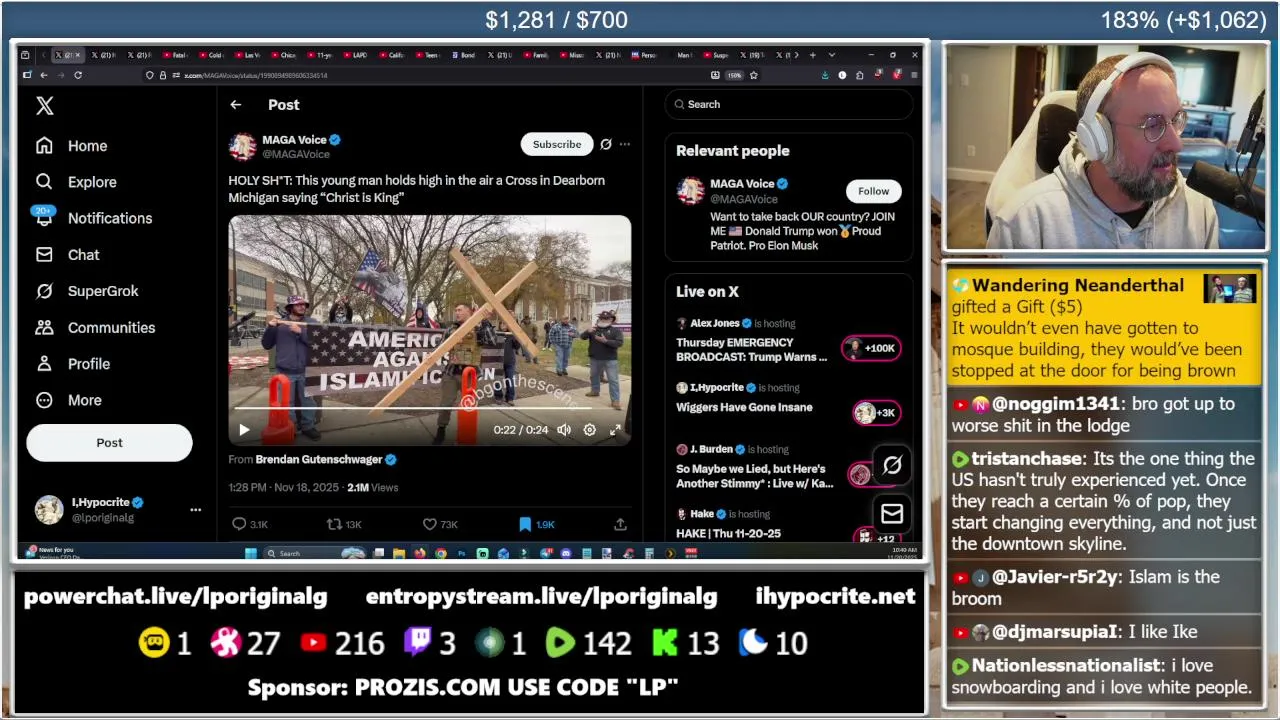Viewport: 1280px width, 720px height.
Task: Click the repost icon with 13K
Action: [x=335, y=524]
